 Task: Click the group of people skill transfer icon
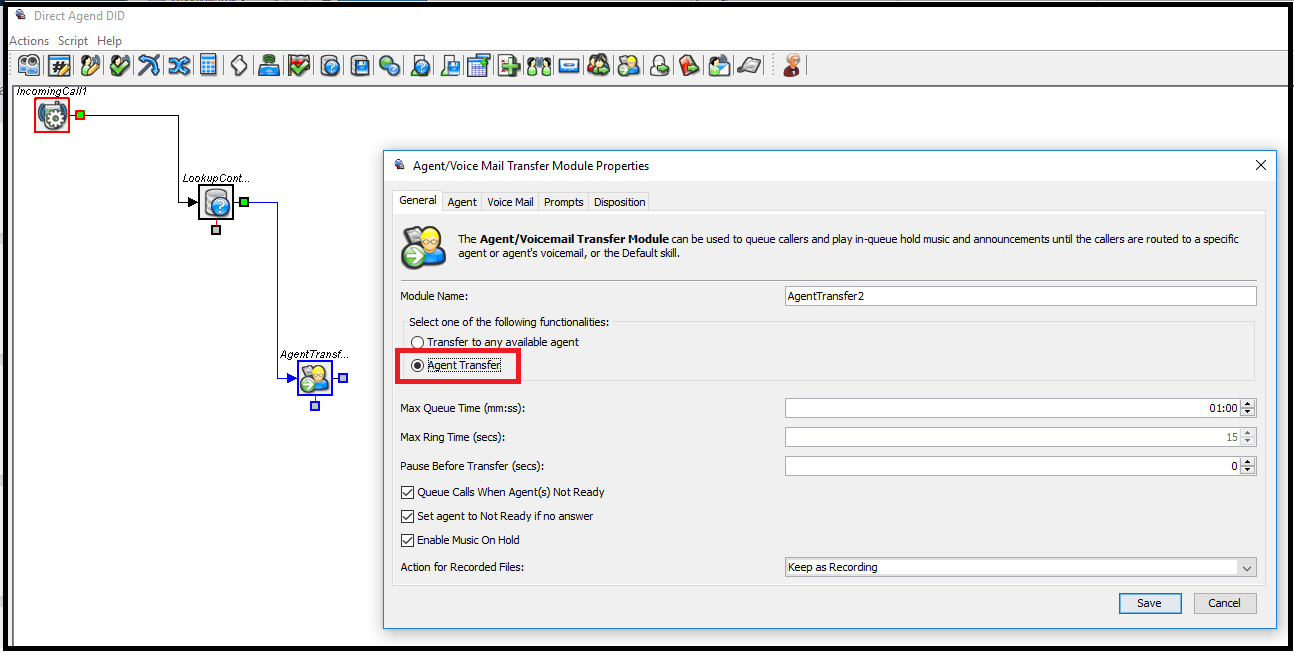[599, 66]
